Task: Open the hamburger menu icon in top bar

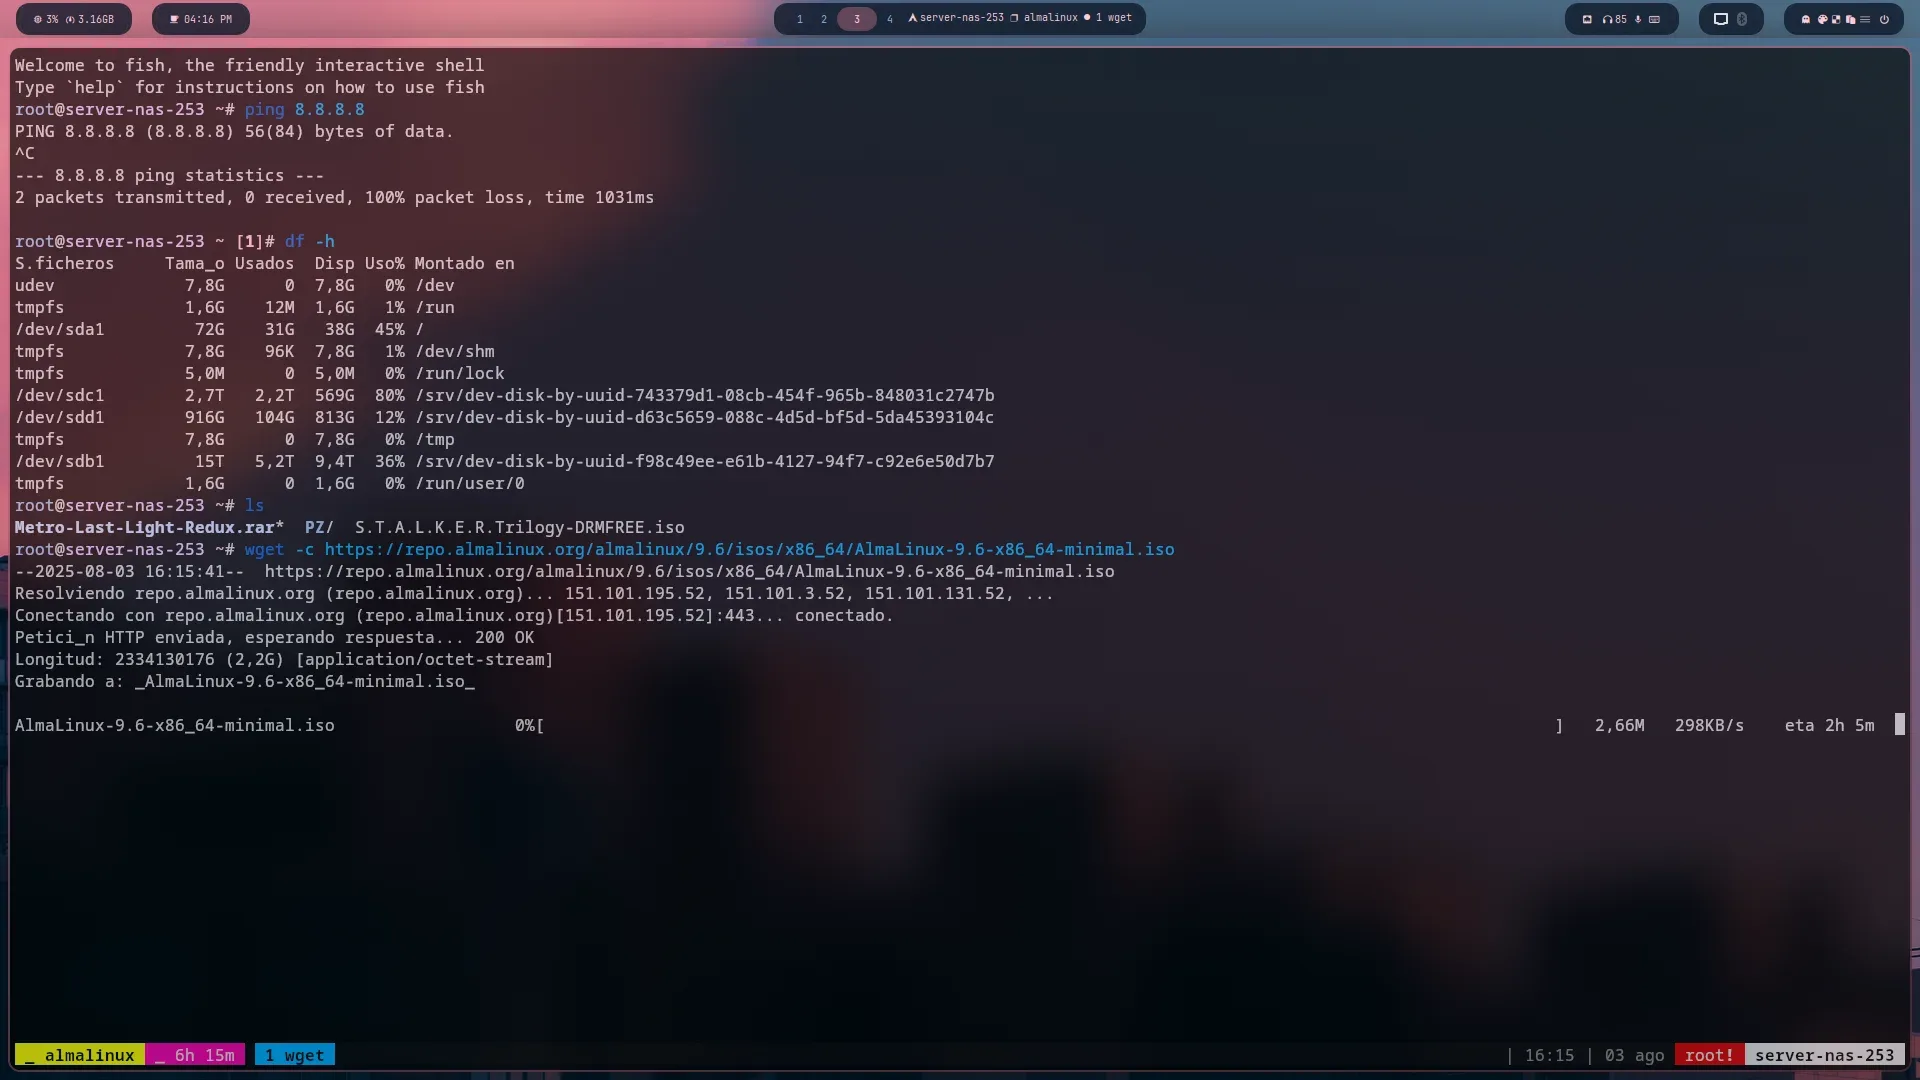Action: click(x=1865, y=19)
